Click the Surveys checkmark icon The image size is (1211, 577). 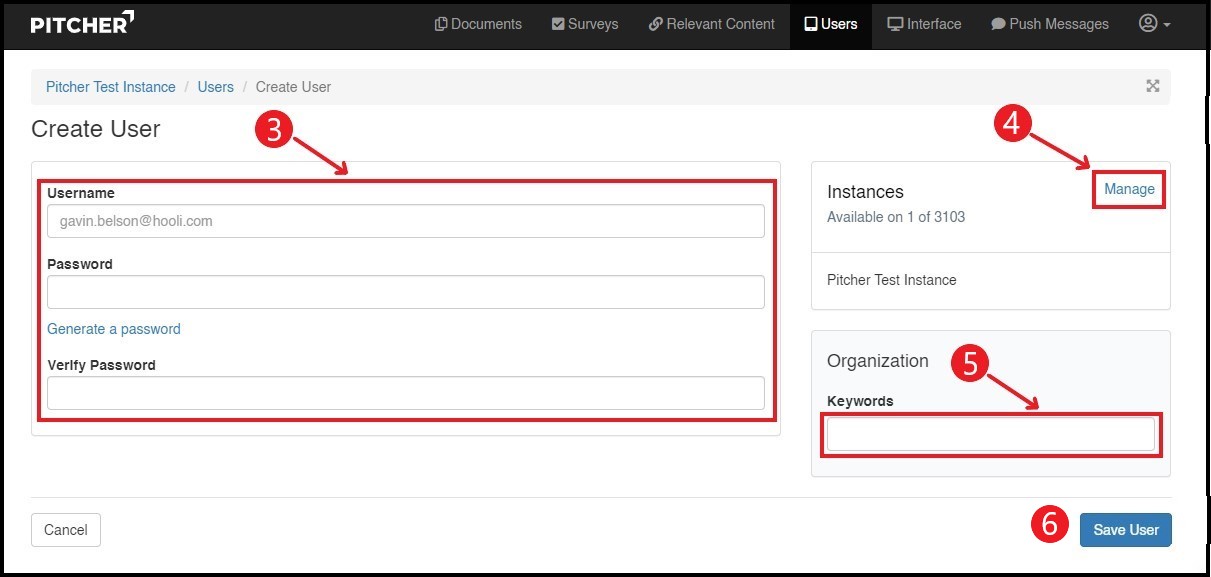click(557, 23)
